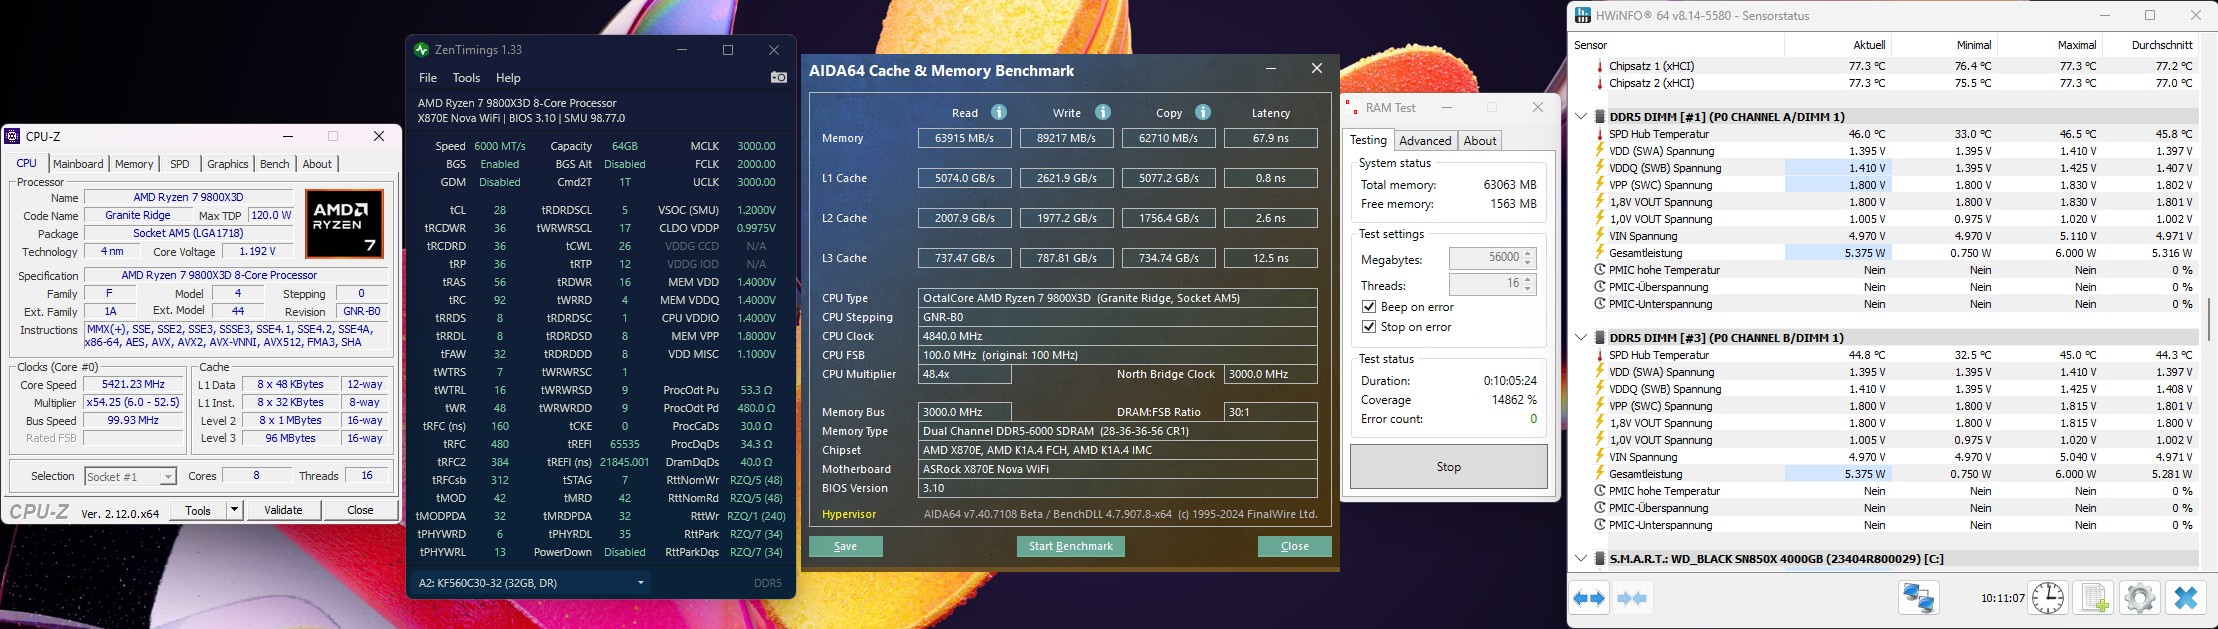Click lightning icon of Gesamtleistung in DIMM #3
2218x629 pixels.
coord(1600,474)
